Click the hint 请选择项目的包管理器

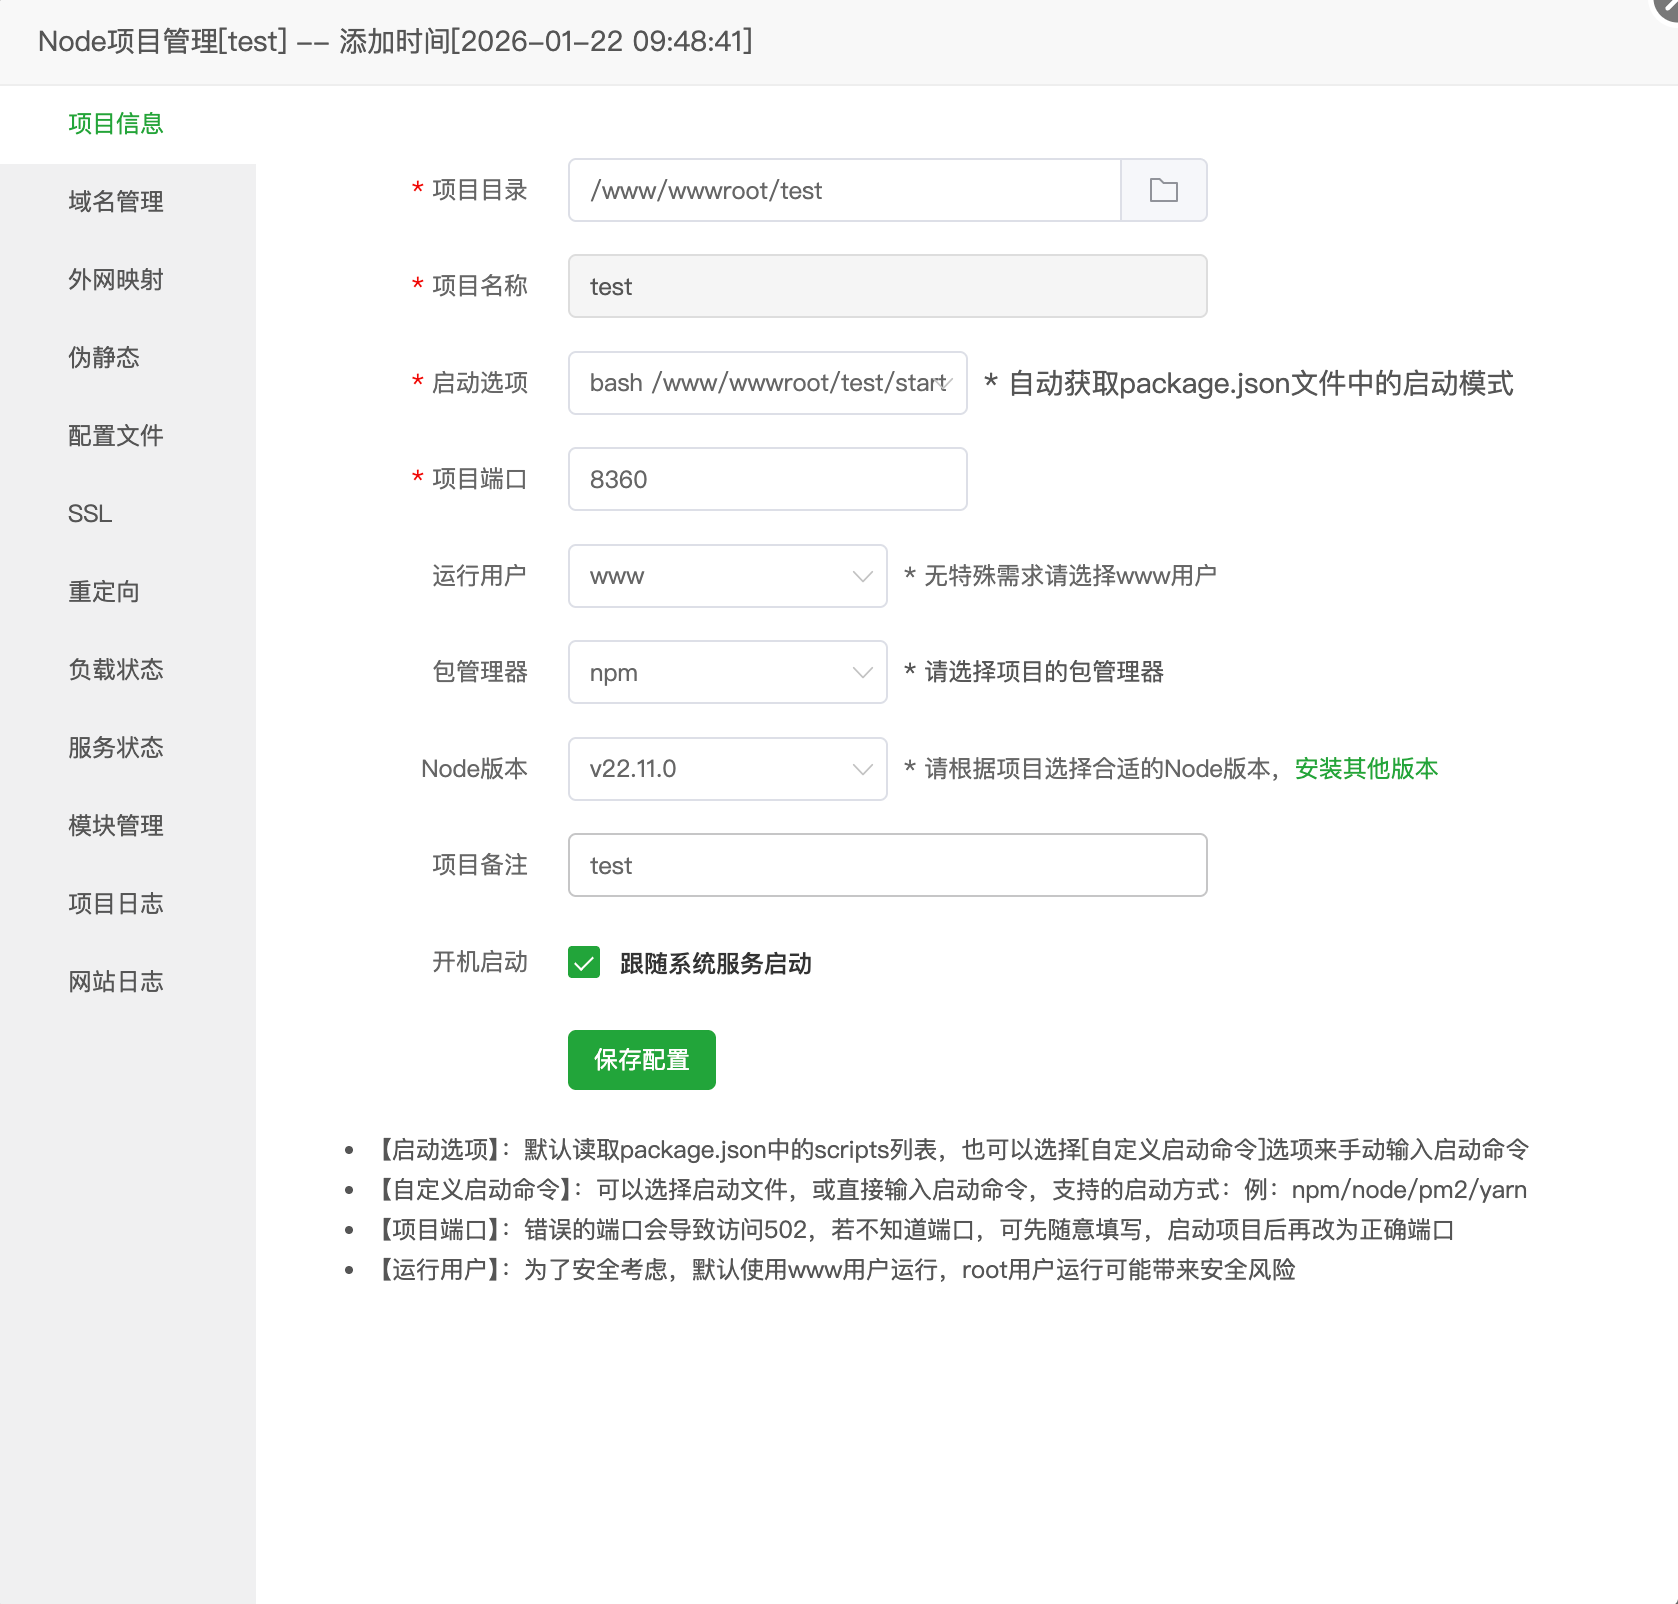point(1034,672)
